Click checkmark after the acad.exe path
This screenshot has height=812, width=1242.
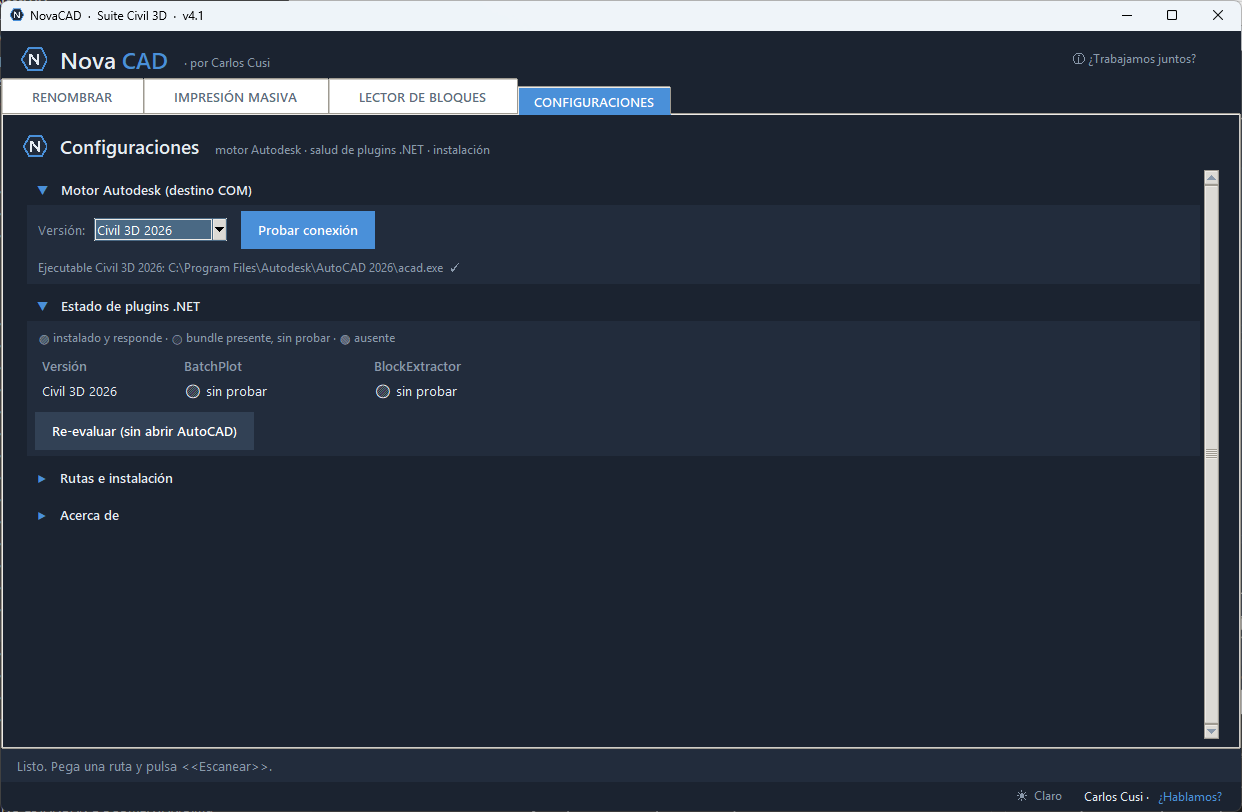454,268
